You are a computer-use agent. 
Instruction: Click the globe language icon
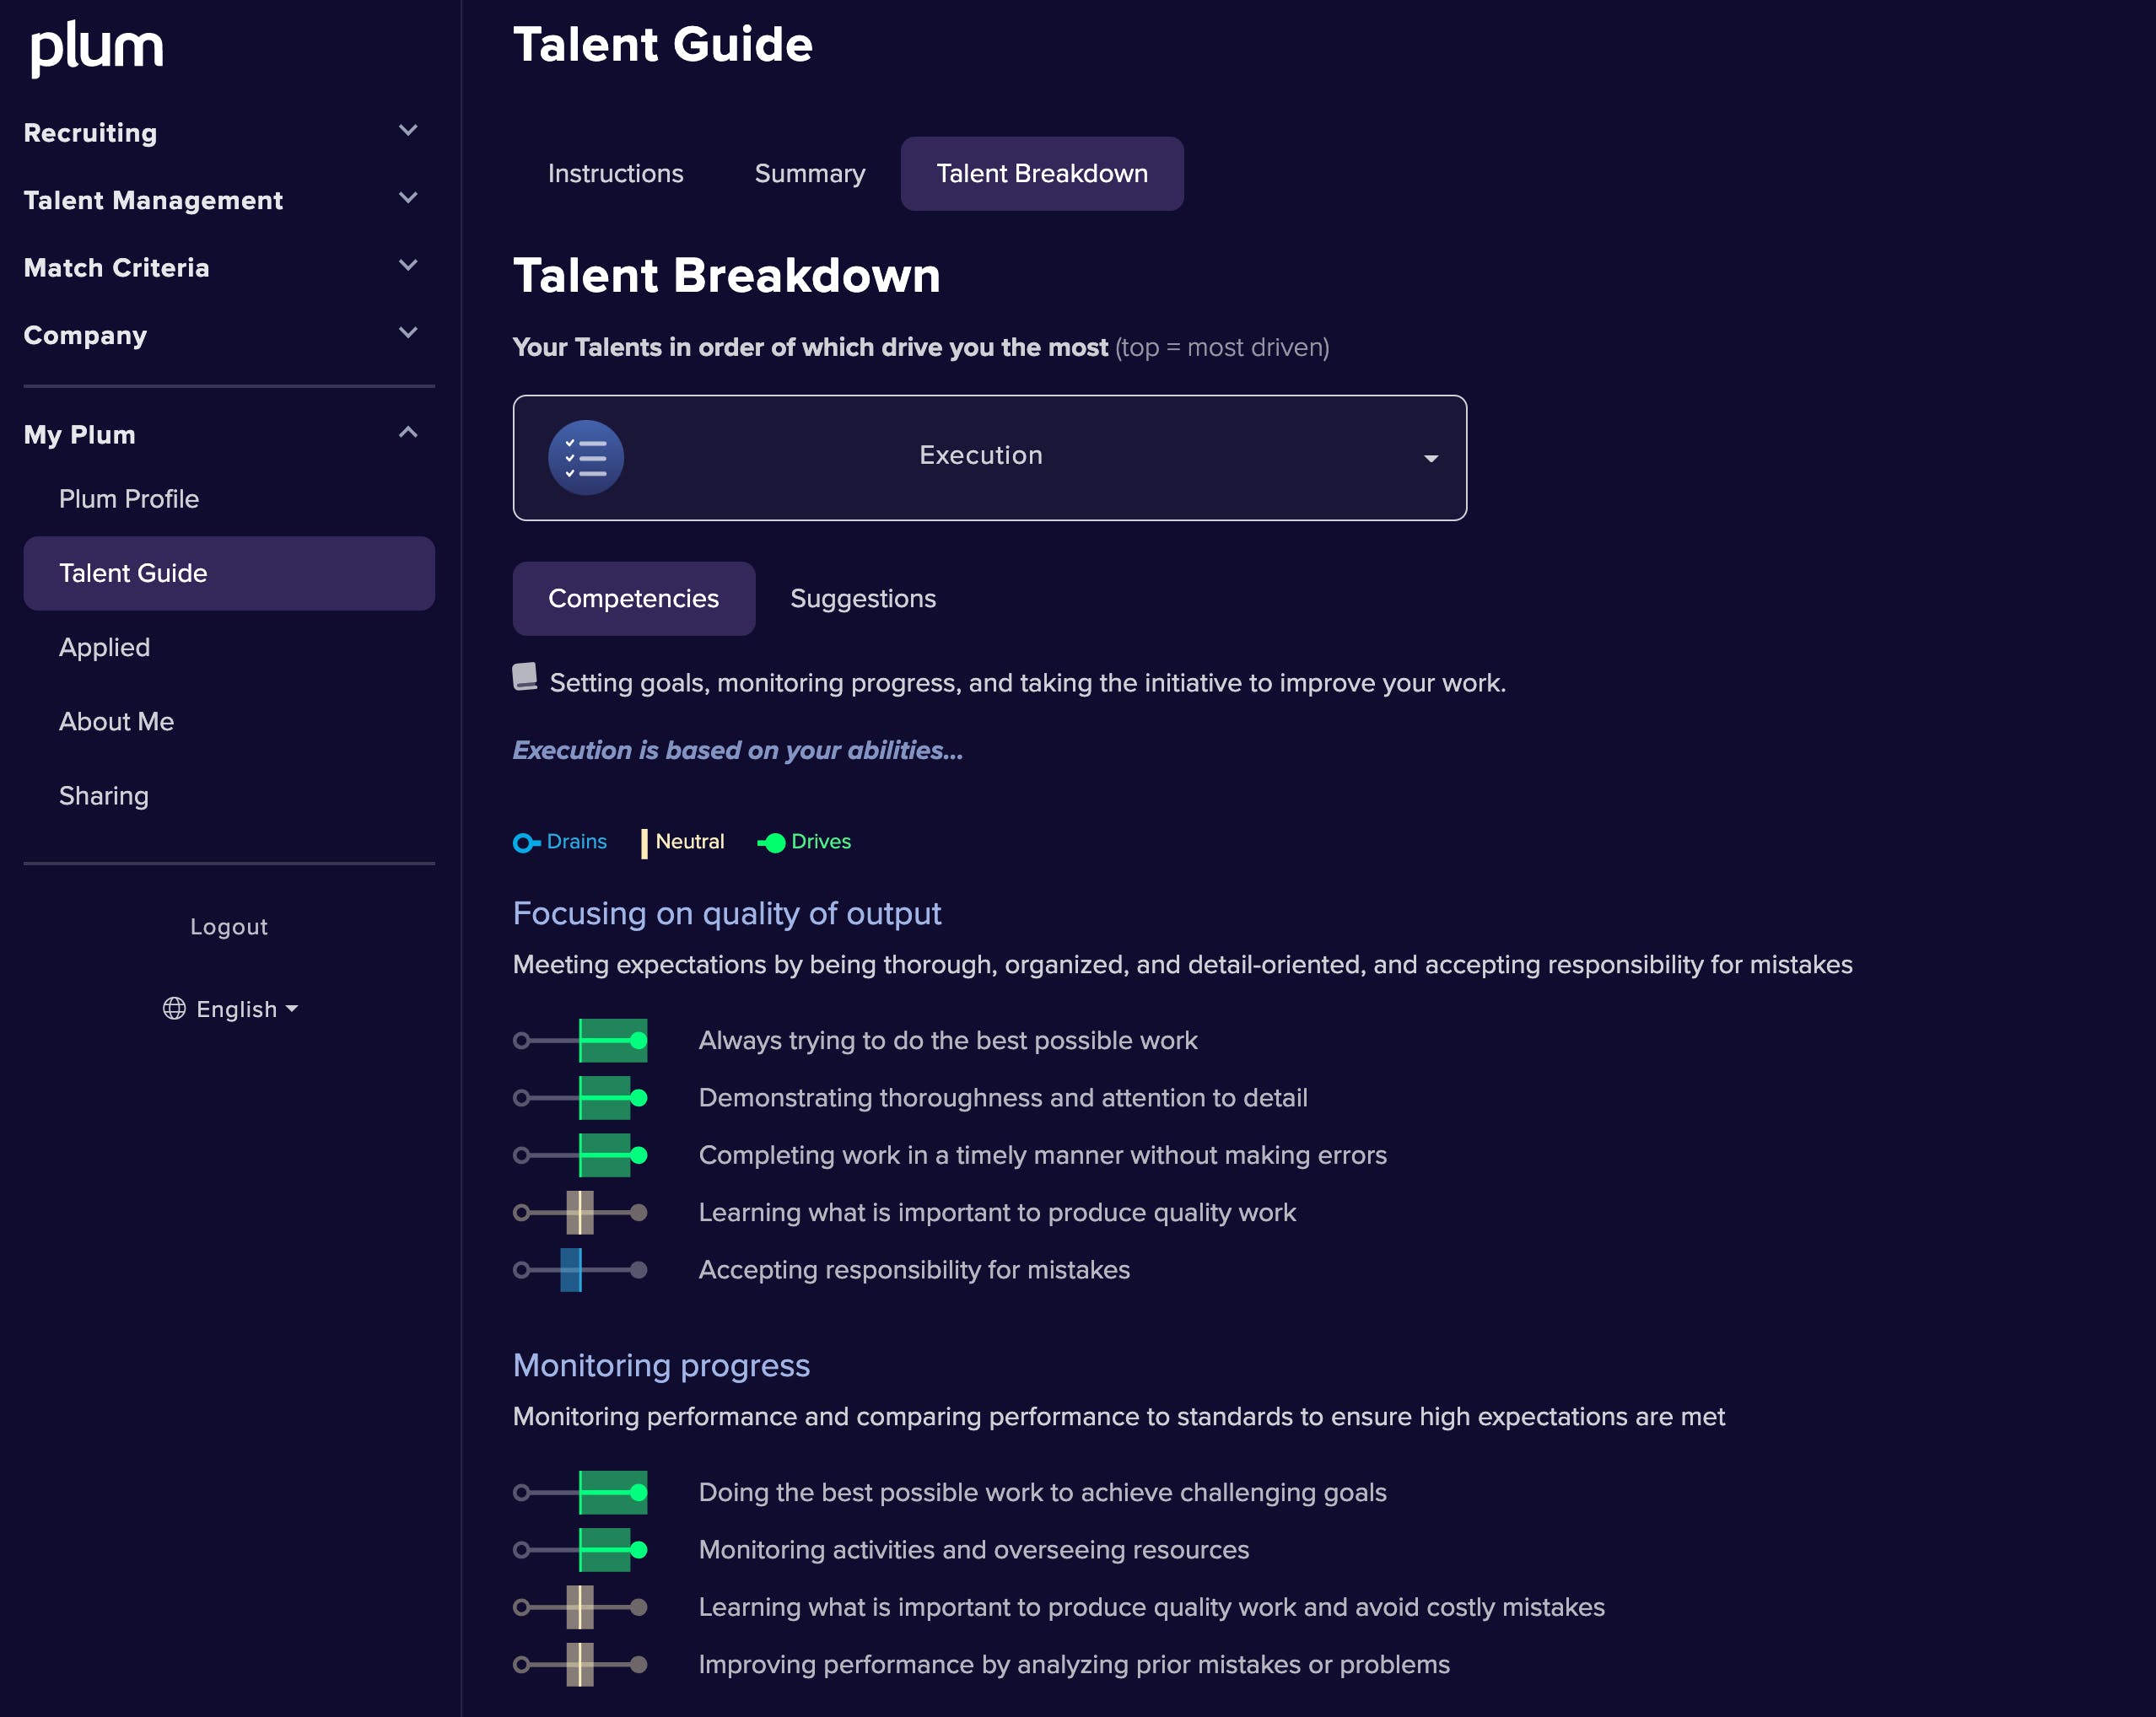click(174, 1008)
